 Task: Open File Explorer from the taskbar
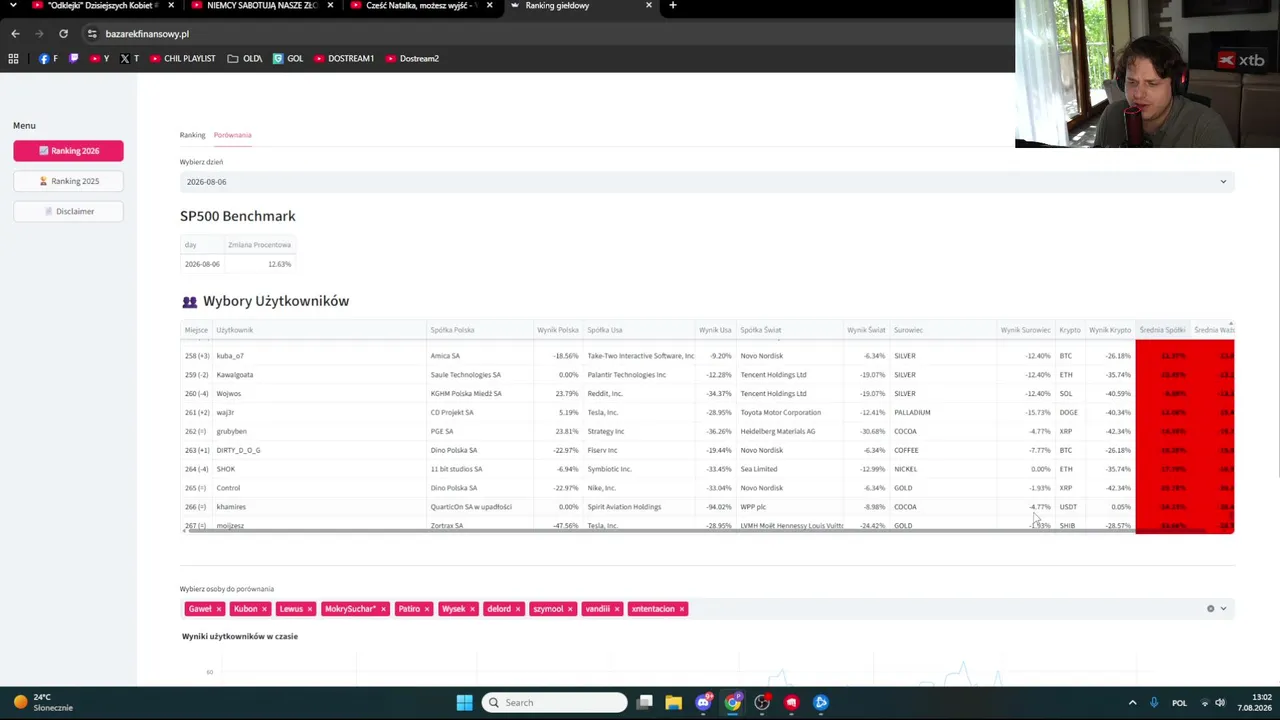click(674, 702)
